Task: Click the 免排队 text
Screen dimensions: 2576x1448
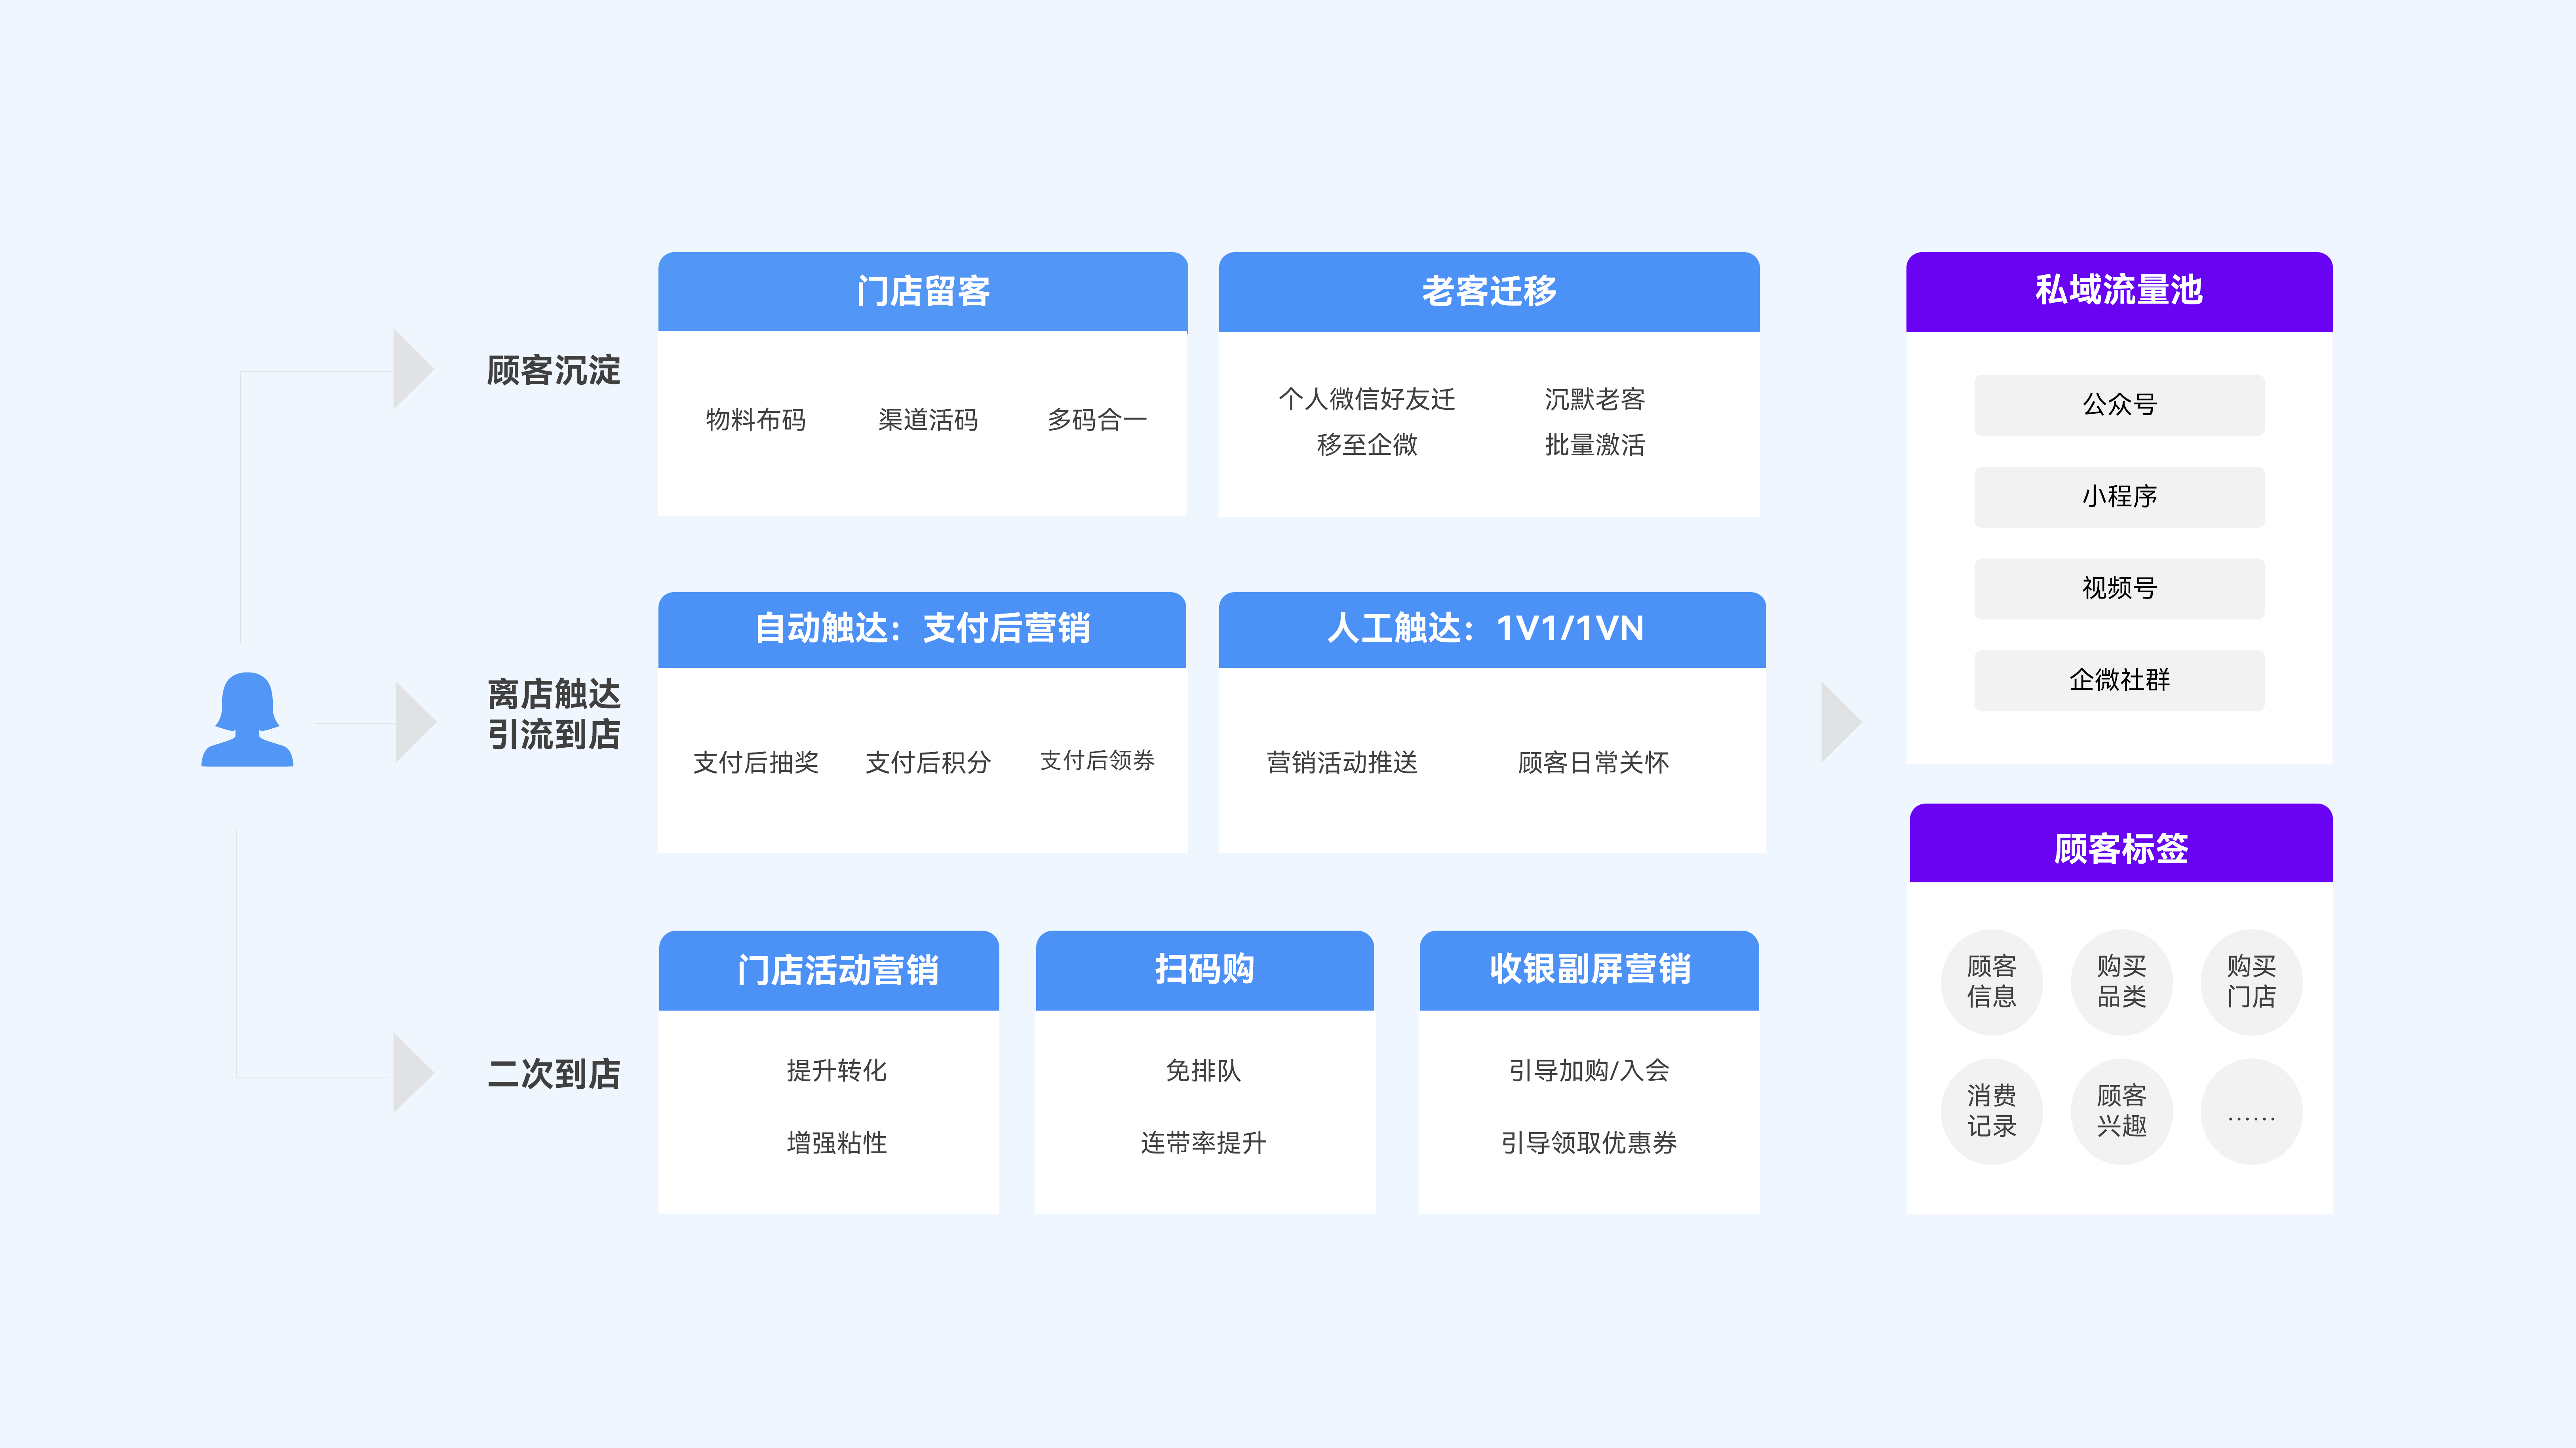Action: [1203, 1071]
